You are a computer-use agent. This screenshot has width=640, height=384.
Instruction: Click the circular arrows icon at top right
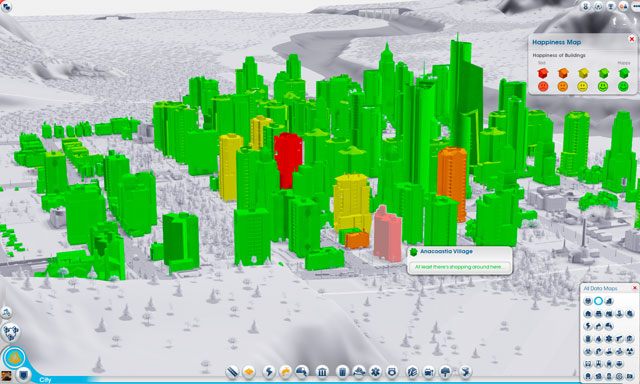click(x=598, y=6)
